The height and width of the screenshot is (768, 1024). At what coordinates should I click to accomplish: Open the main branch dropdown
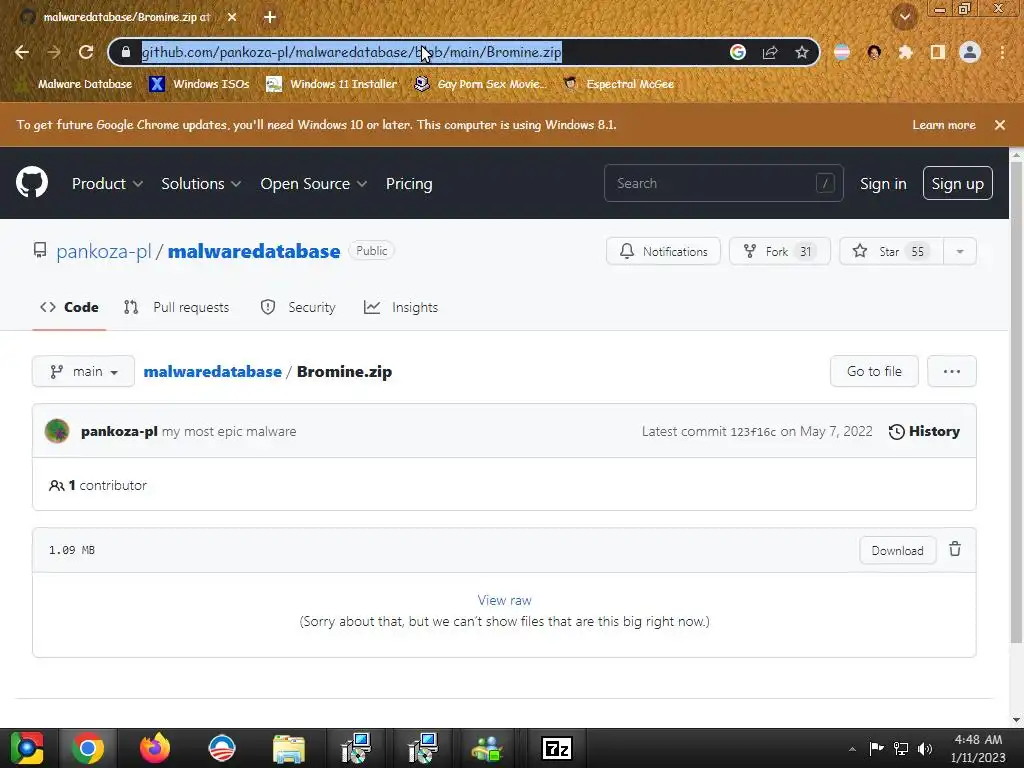coord(84,371)
